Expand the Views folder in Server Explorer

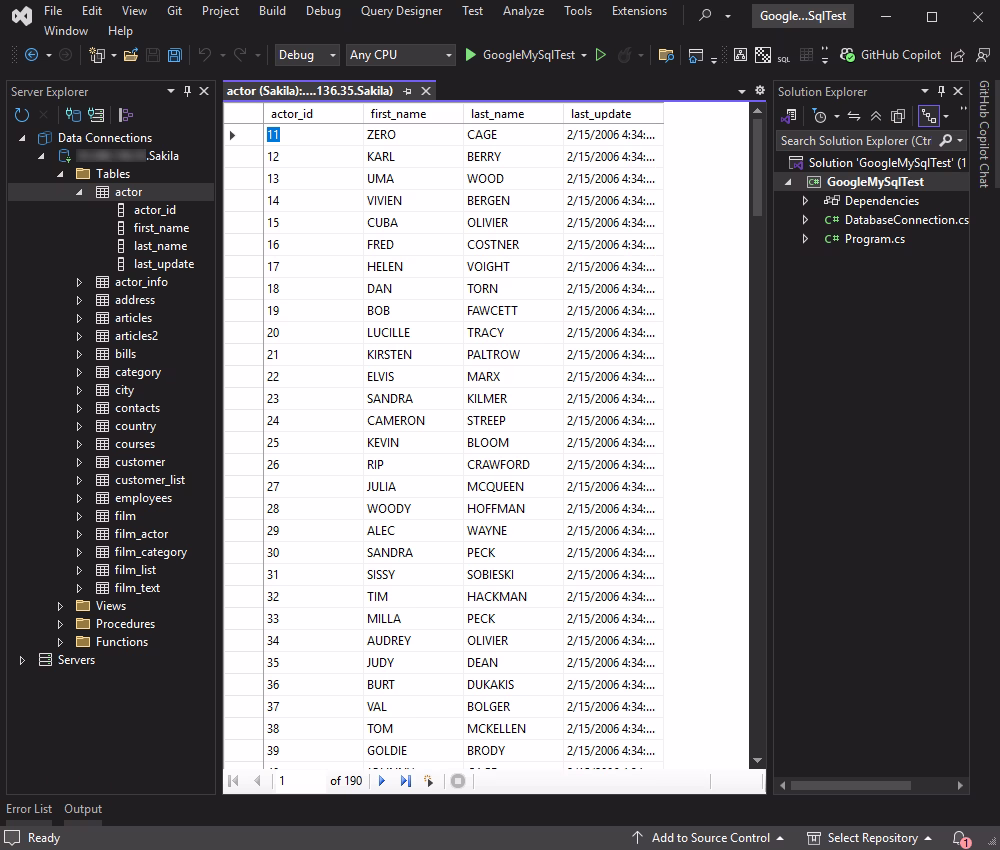(x=60, y=605)
